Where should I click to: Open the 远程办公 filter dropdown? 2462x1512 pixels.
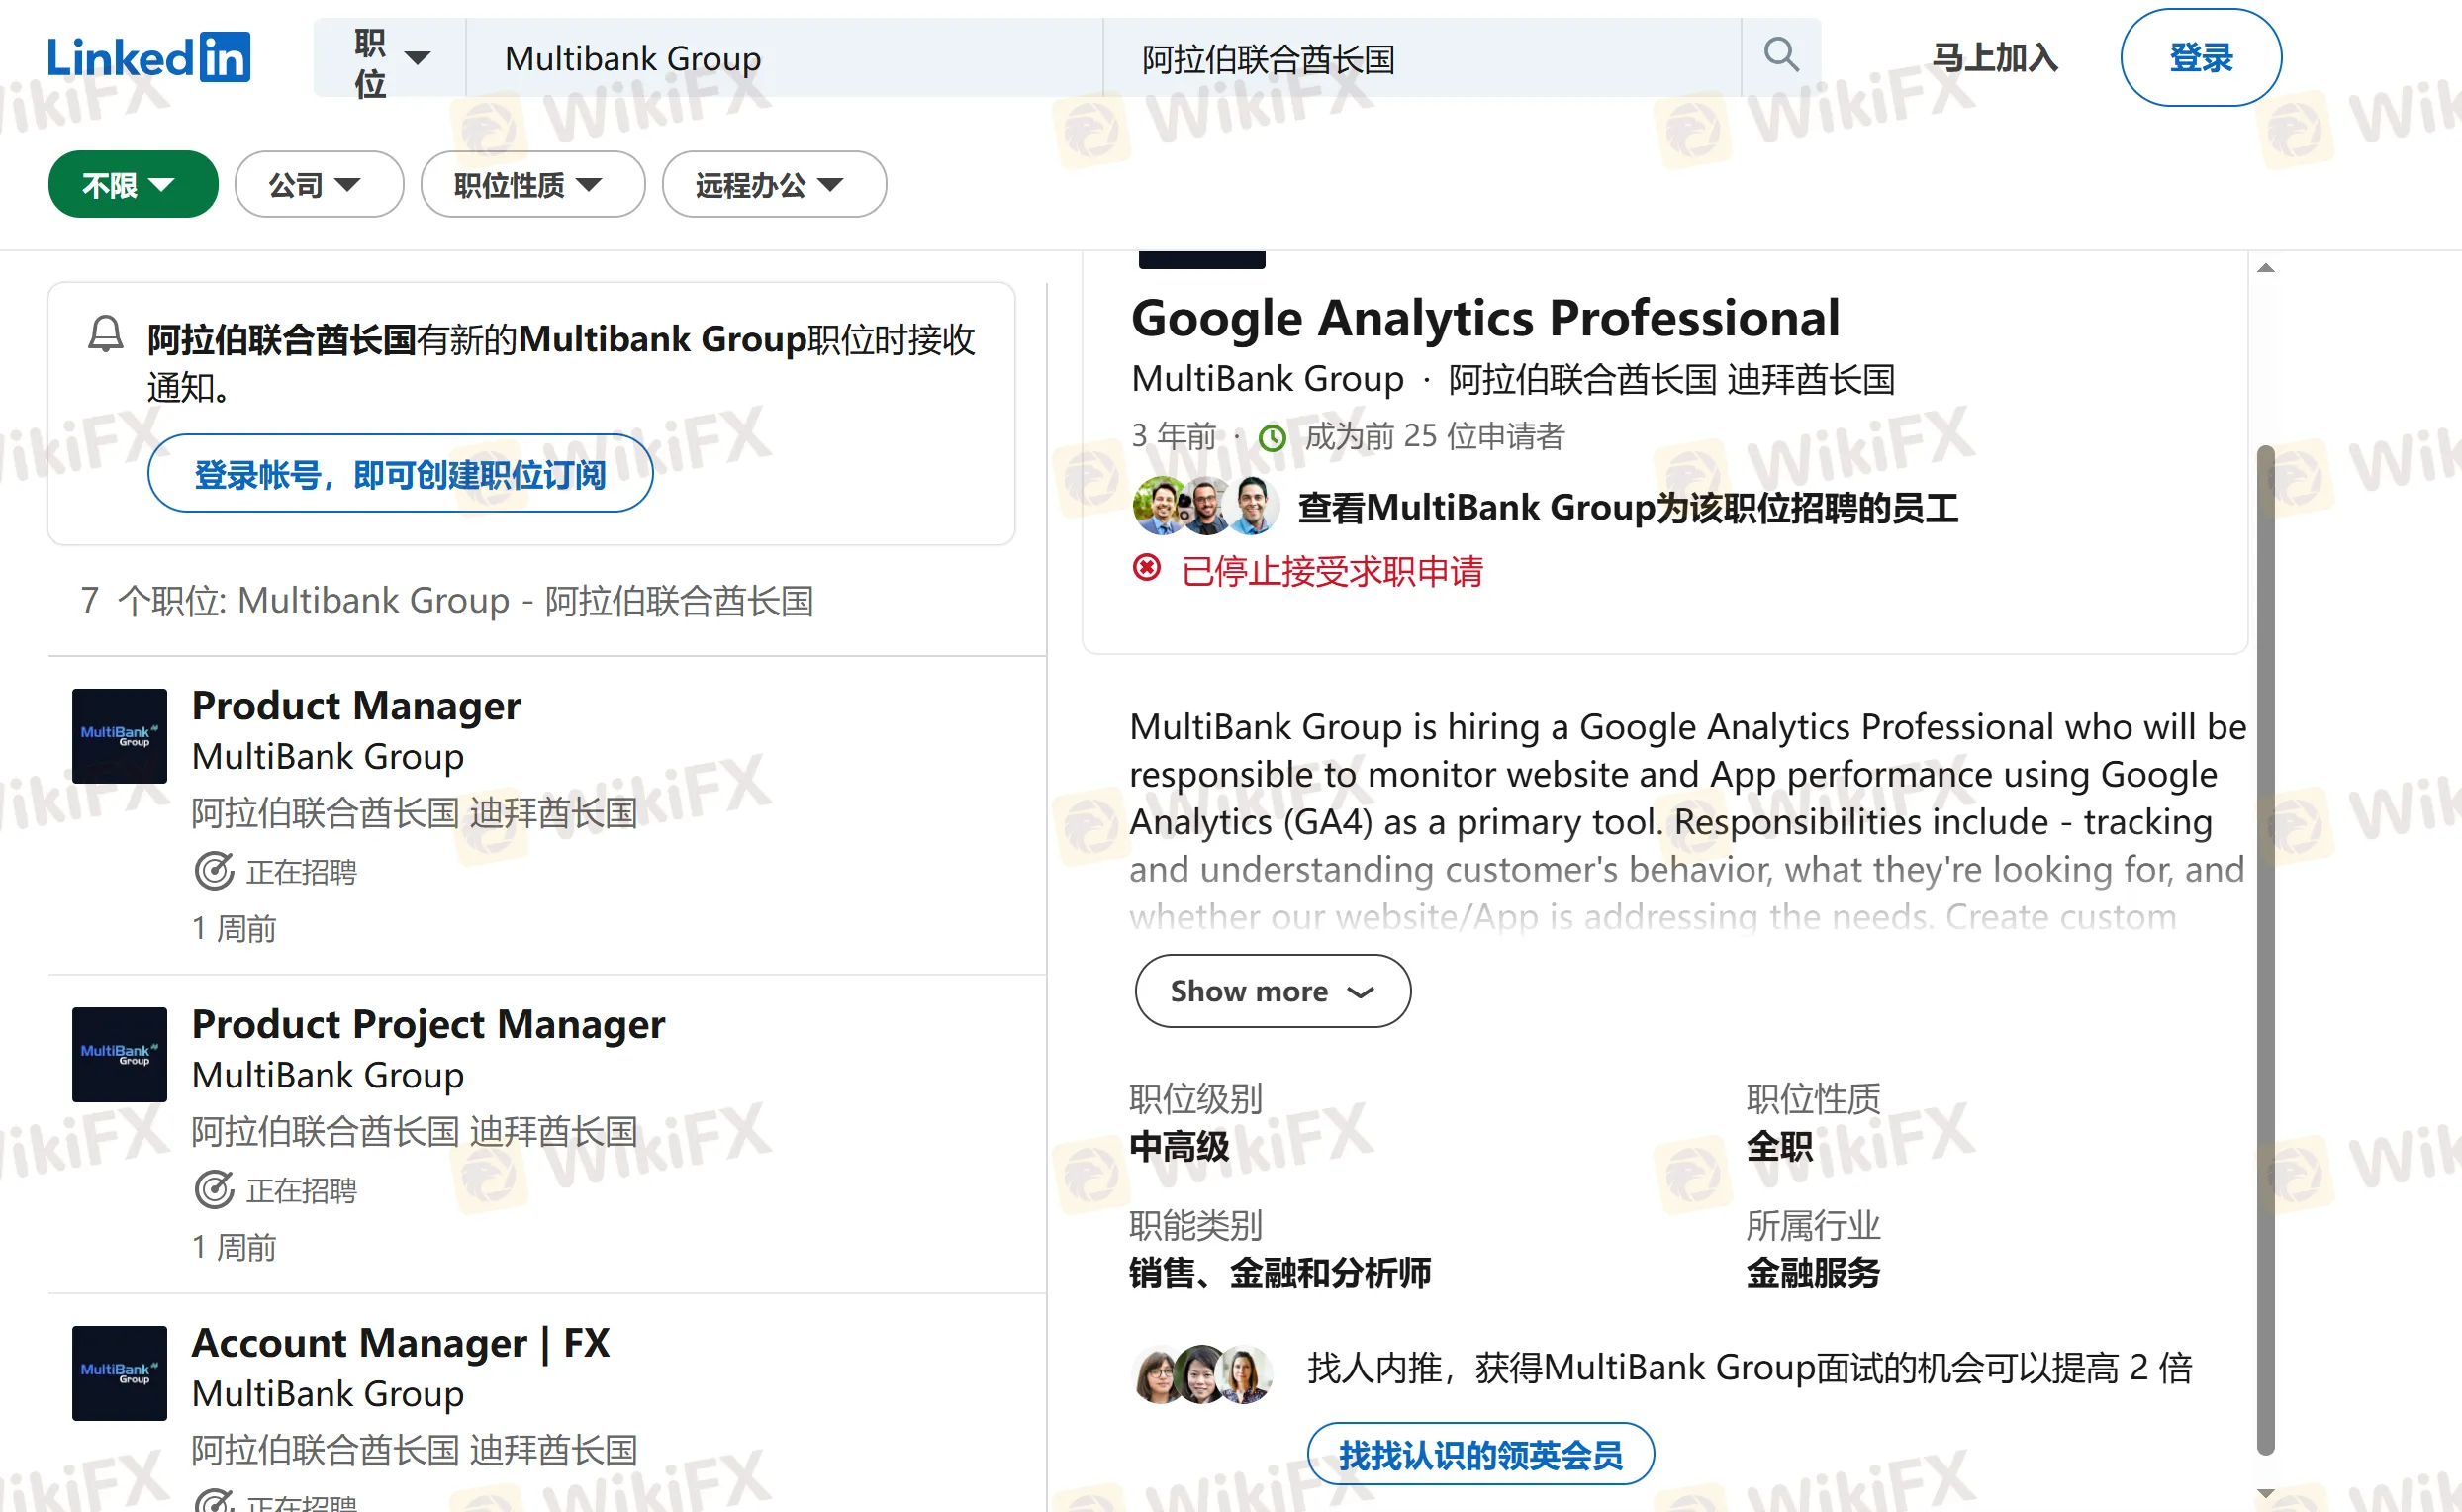pos(774,184)
